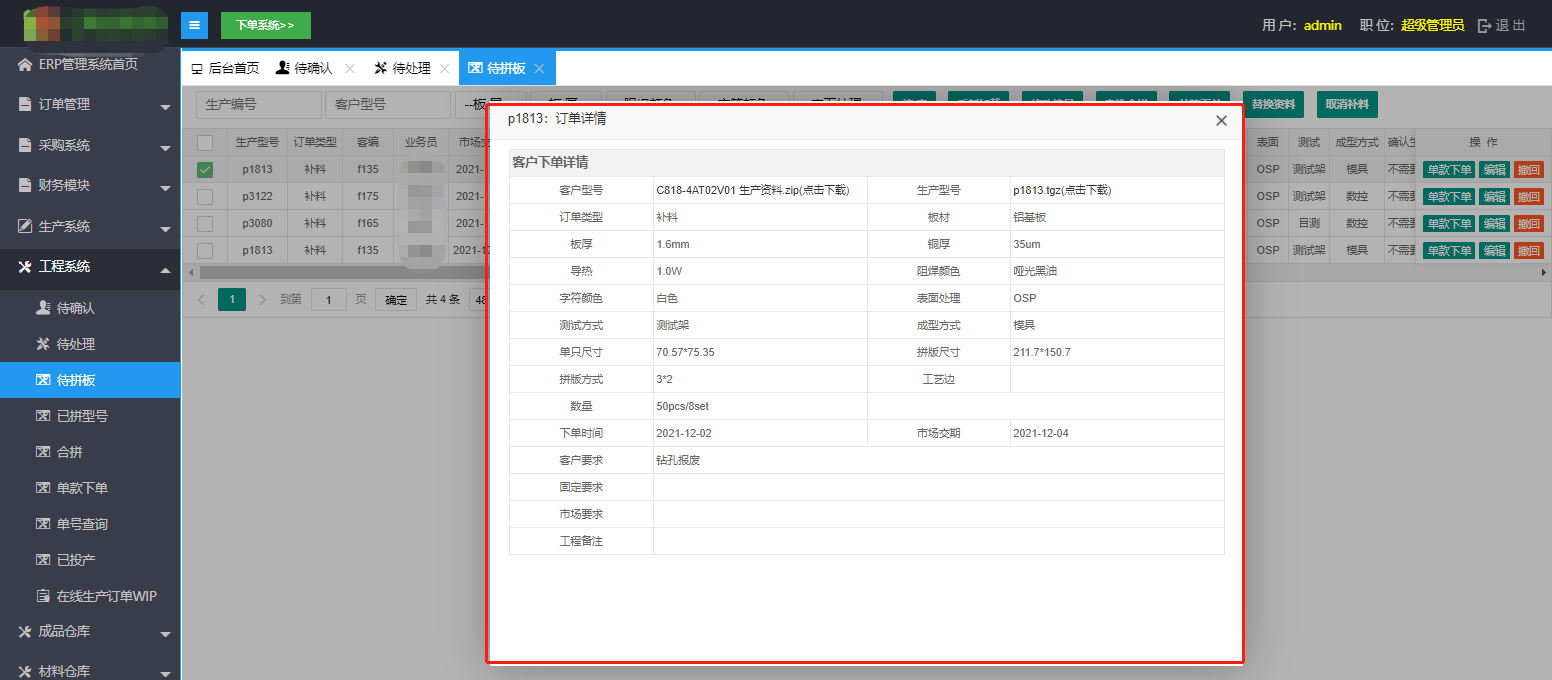Close the 订单详情 dialog with the X
The width and height of the screenshot is (1552, 680).
1221,121
